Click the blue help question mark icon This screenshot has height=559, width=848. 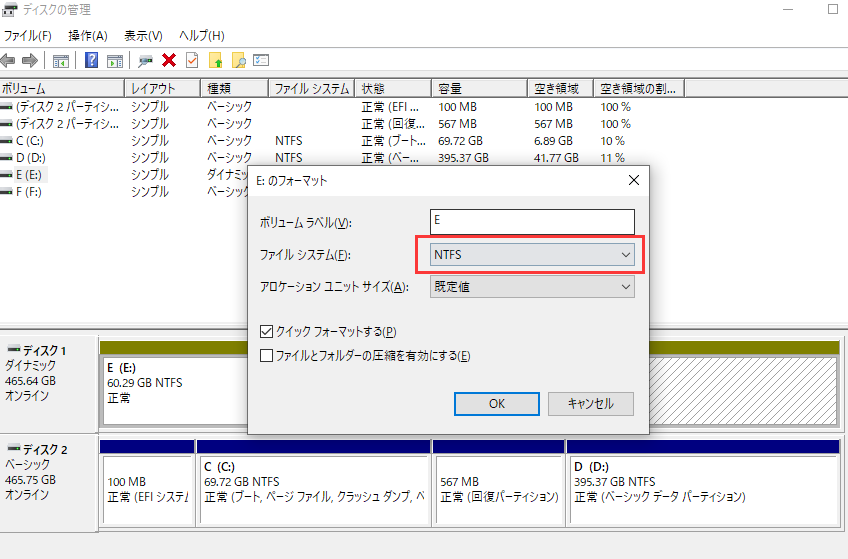click(91, 60)
